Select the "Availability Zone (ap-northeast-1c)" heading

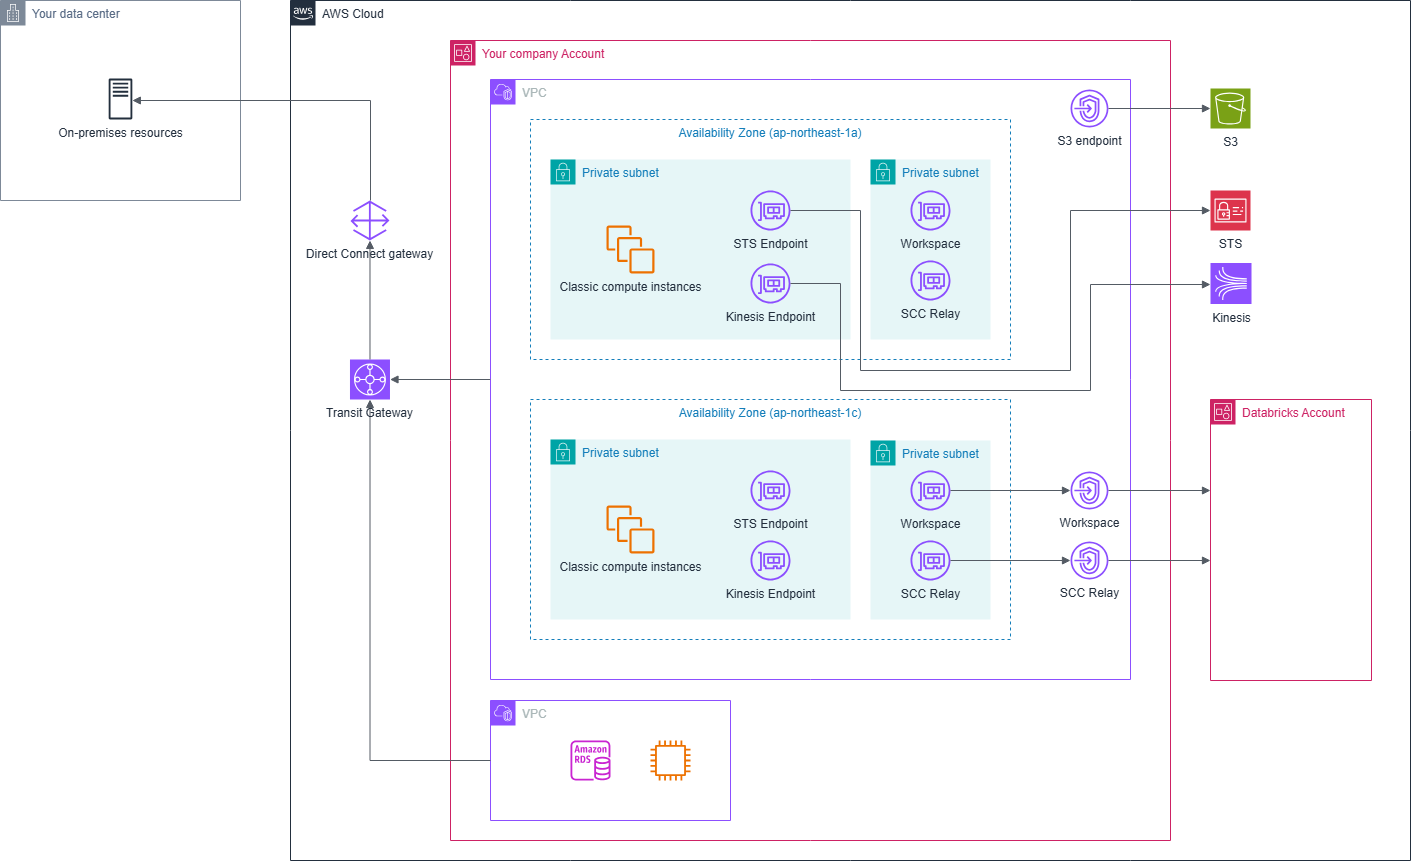tap(770, 413)
